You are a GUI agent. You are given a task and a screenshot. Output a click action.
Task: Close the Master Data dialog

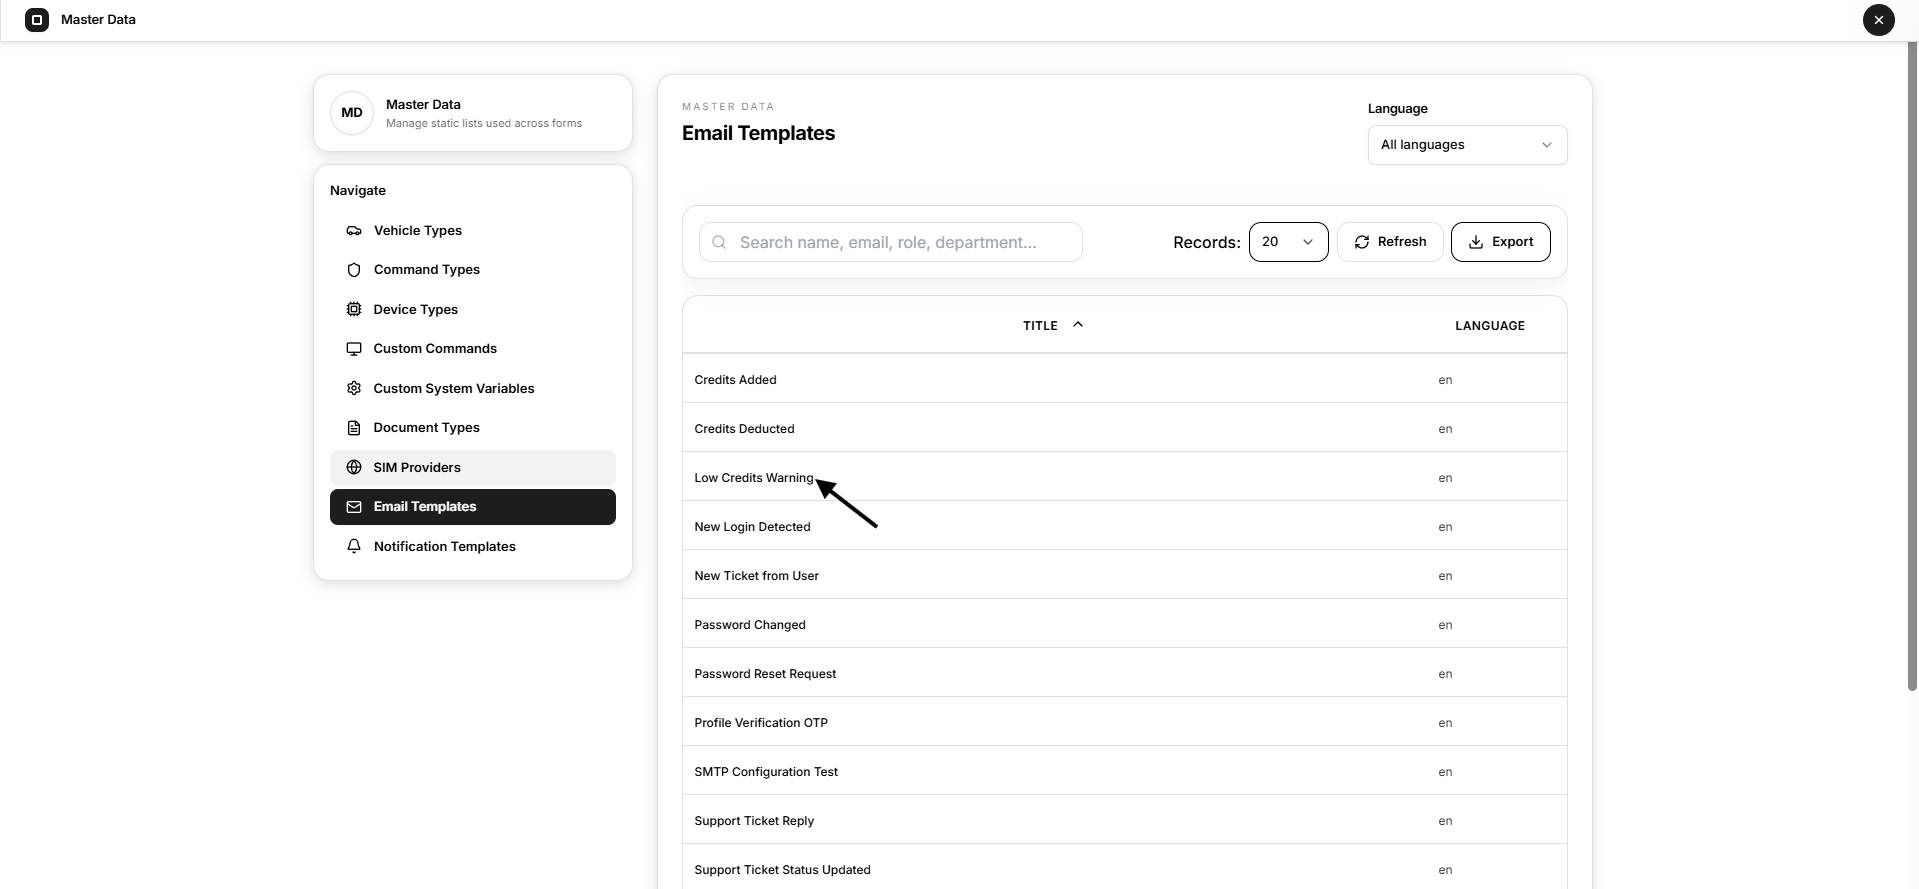point(1878,20)
